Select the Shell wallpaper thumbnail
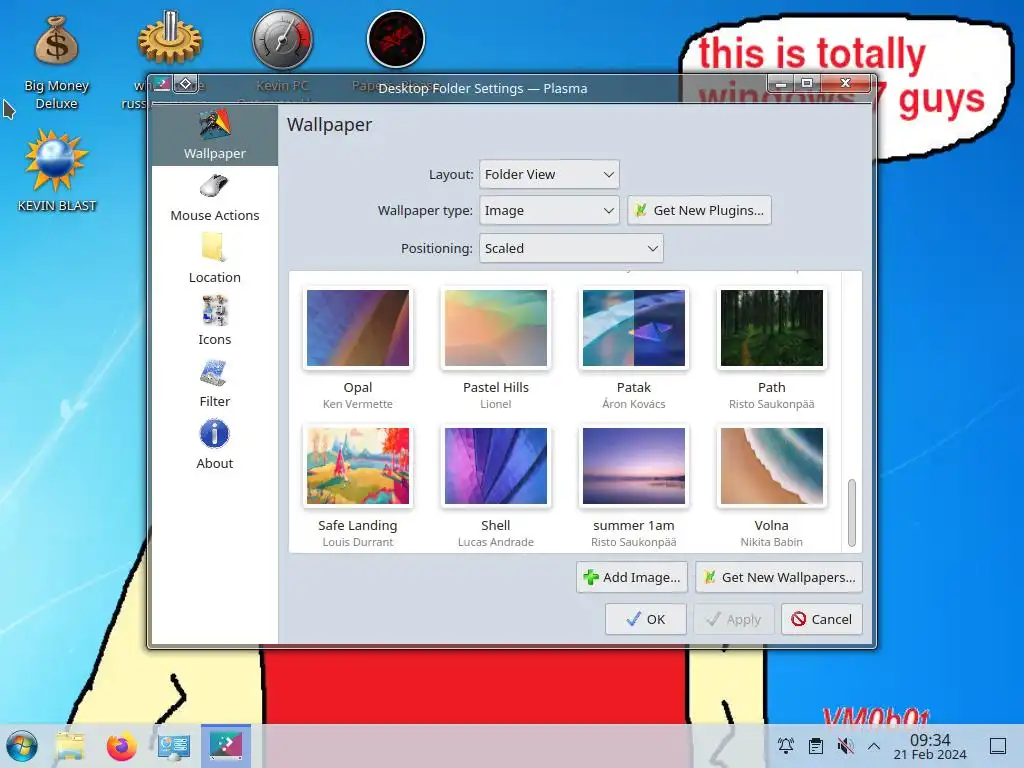This screenshot has height=768, width=1024. click(496, 466)
